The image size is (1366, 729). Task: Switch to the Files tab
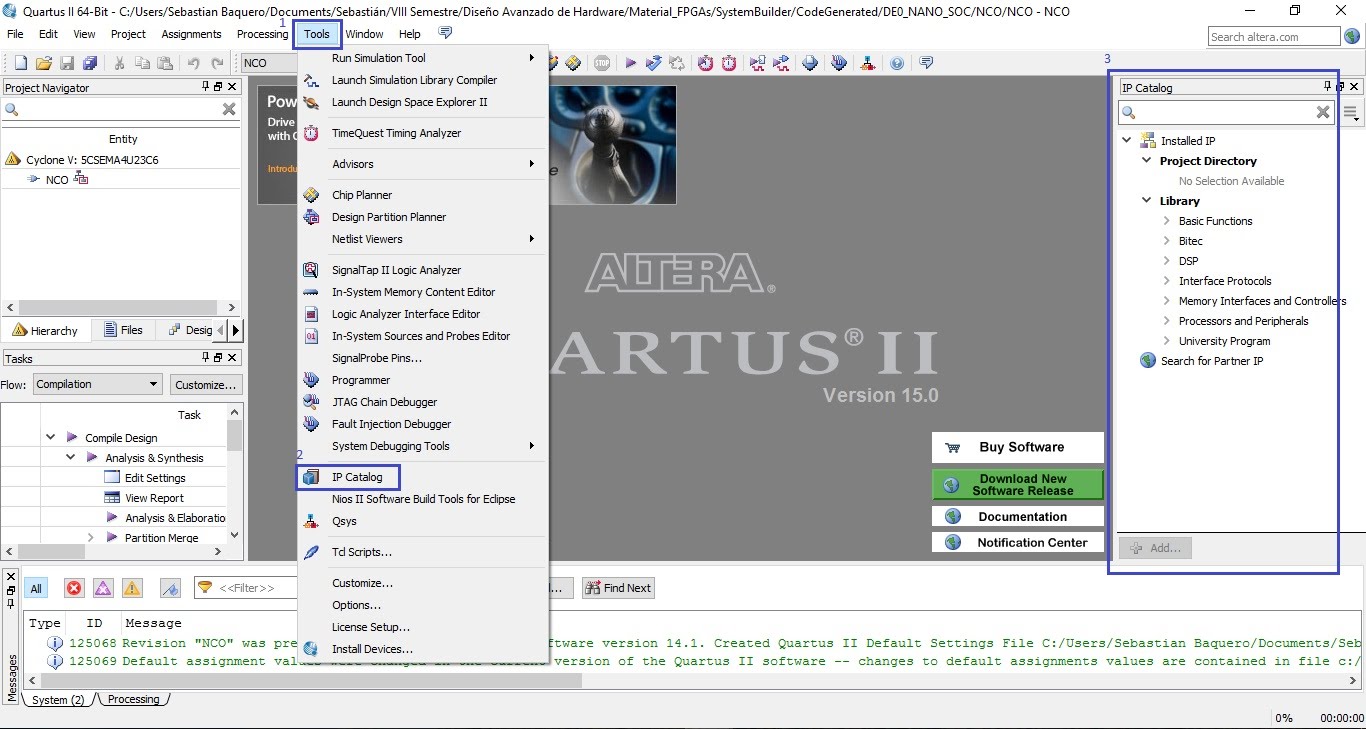click(x=122, y=330)
